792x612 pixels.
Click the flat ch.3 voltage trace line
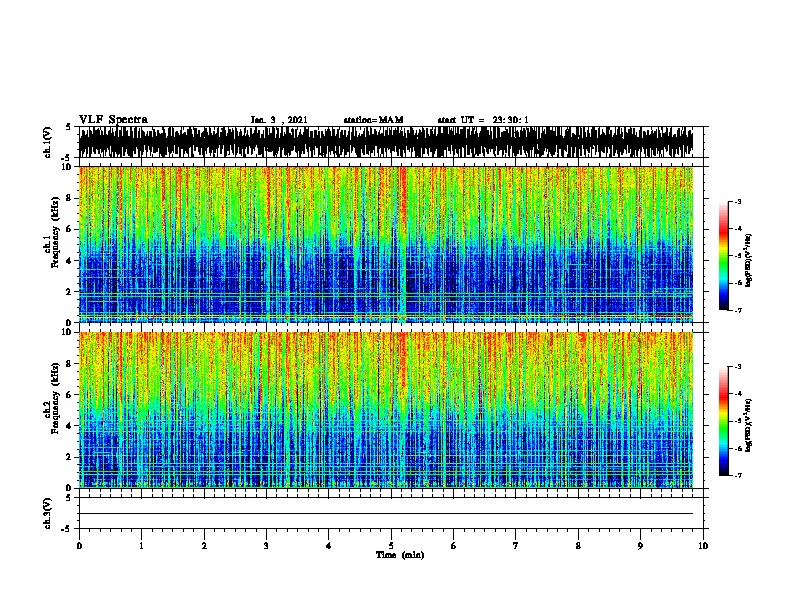(386, 514)
